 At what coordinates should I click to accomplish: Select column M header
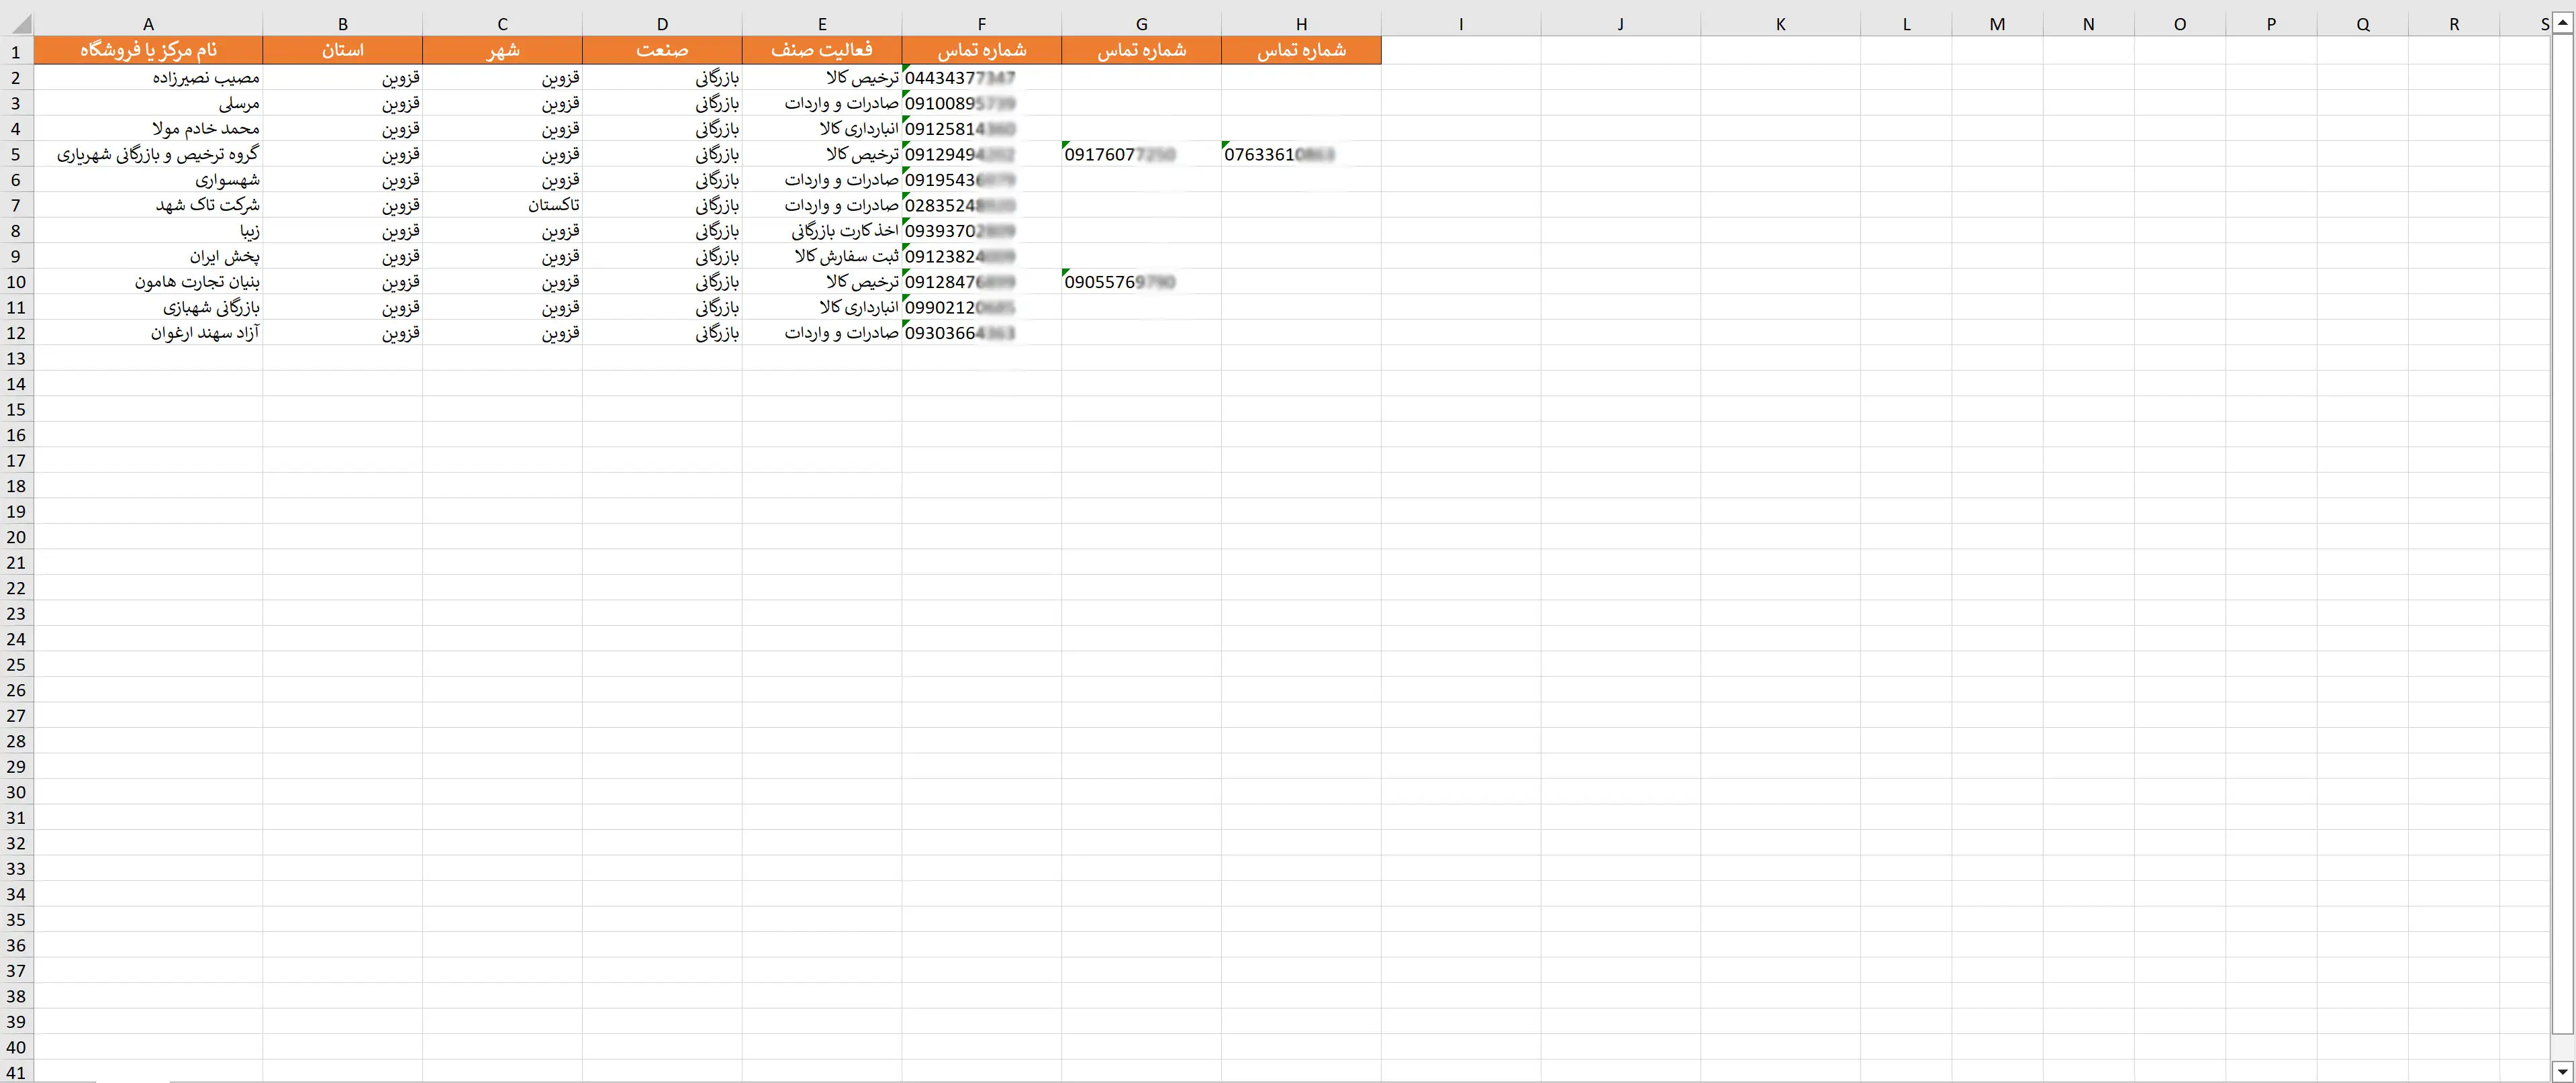click(x=1997, y=24)
